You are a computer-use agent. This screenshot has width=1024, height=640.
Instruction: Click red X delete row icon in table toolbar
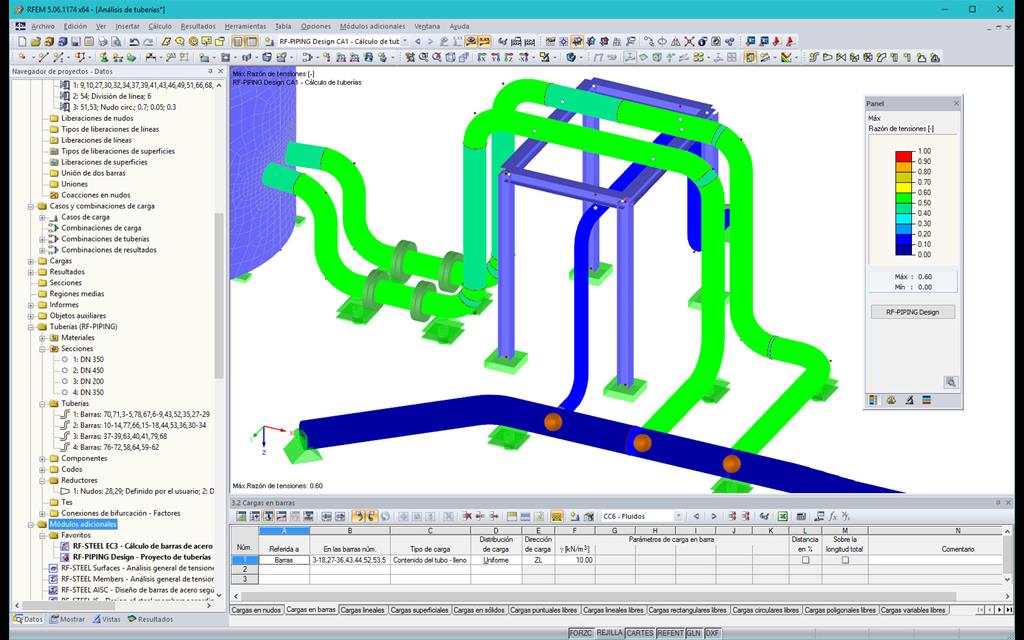pyautogui.click(x=467, y=517)
